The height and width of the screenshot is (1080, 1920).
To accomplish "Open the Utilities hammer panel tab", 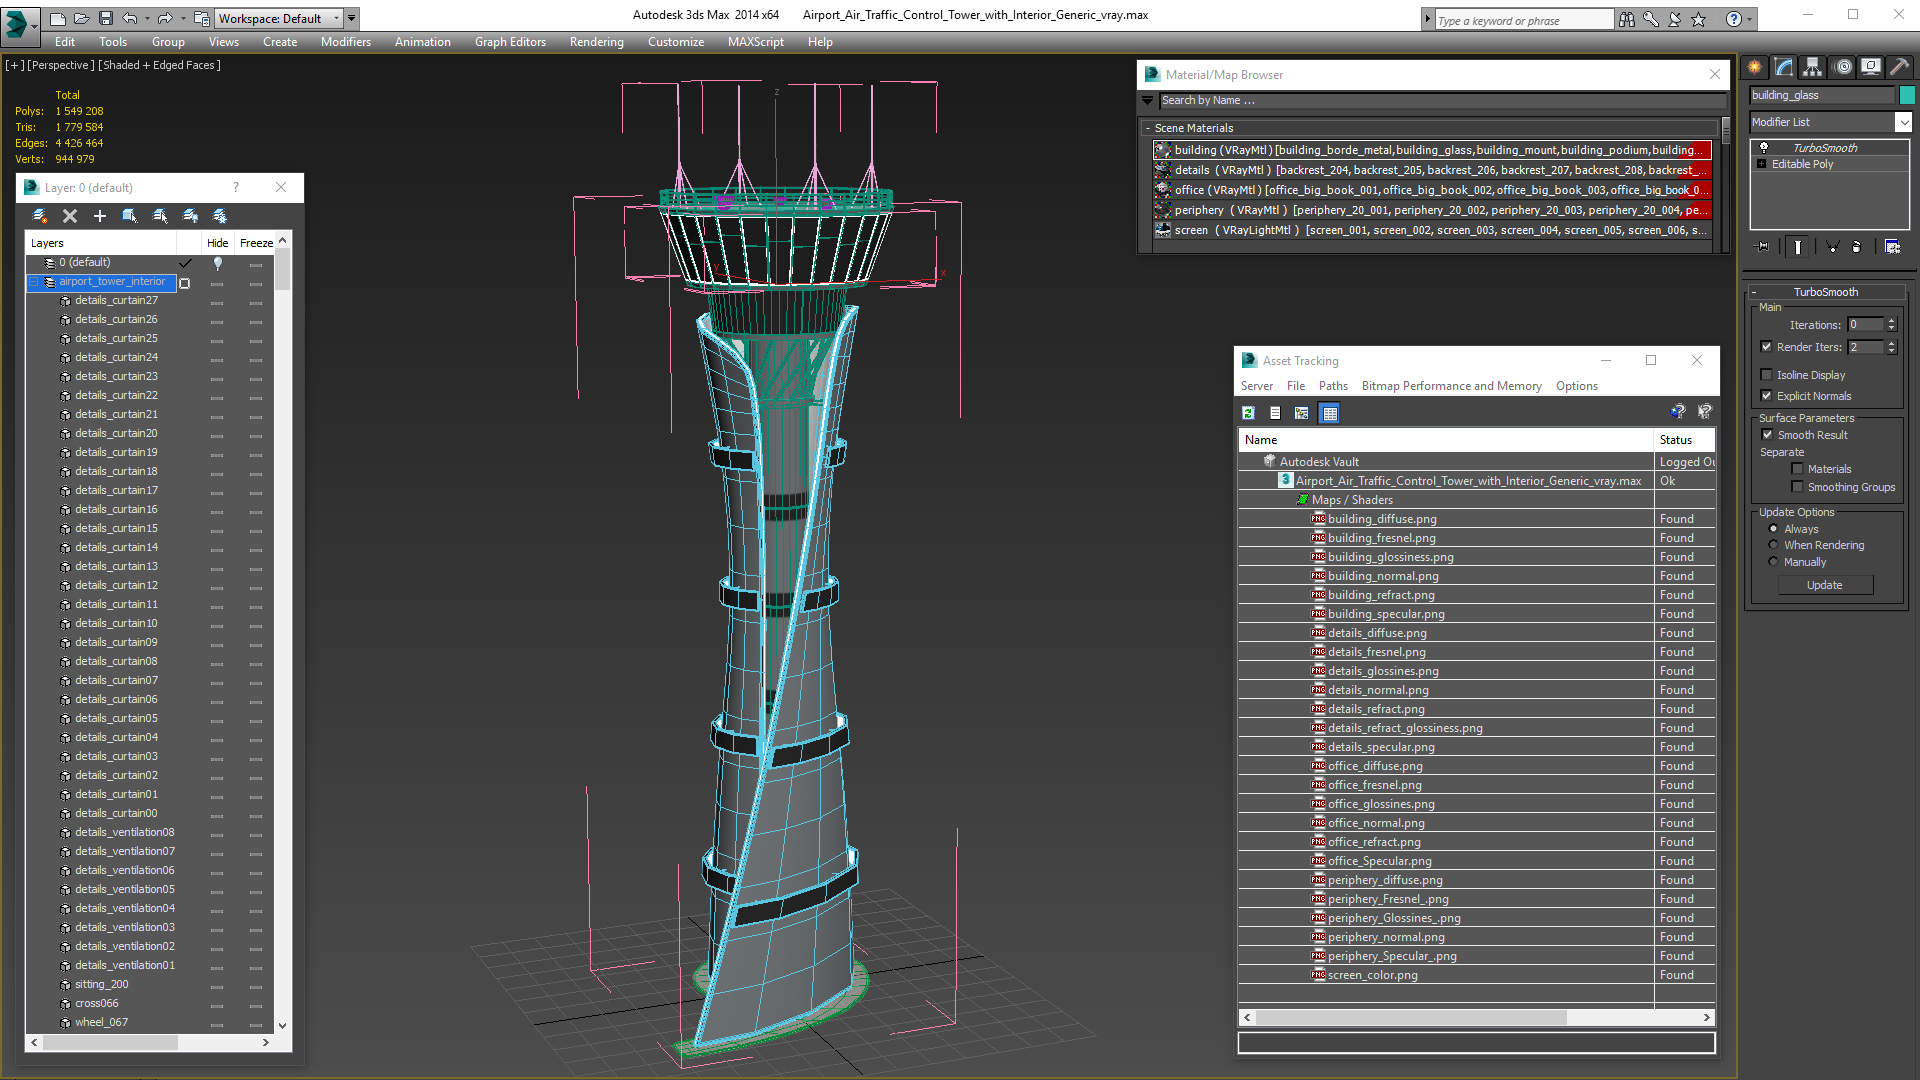I will click(1899, 67).
